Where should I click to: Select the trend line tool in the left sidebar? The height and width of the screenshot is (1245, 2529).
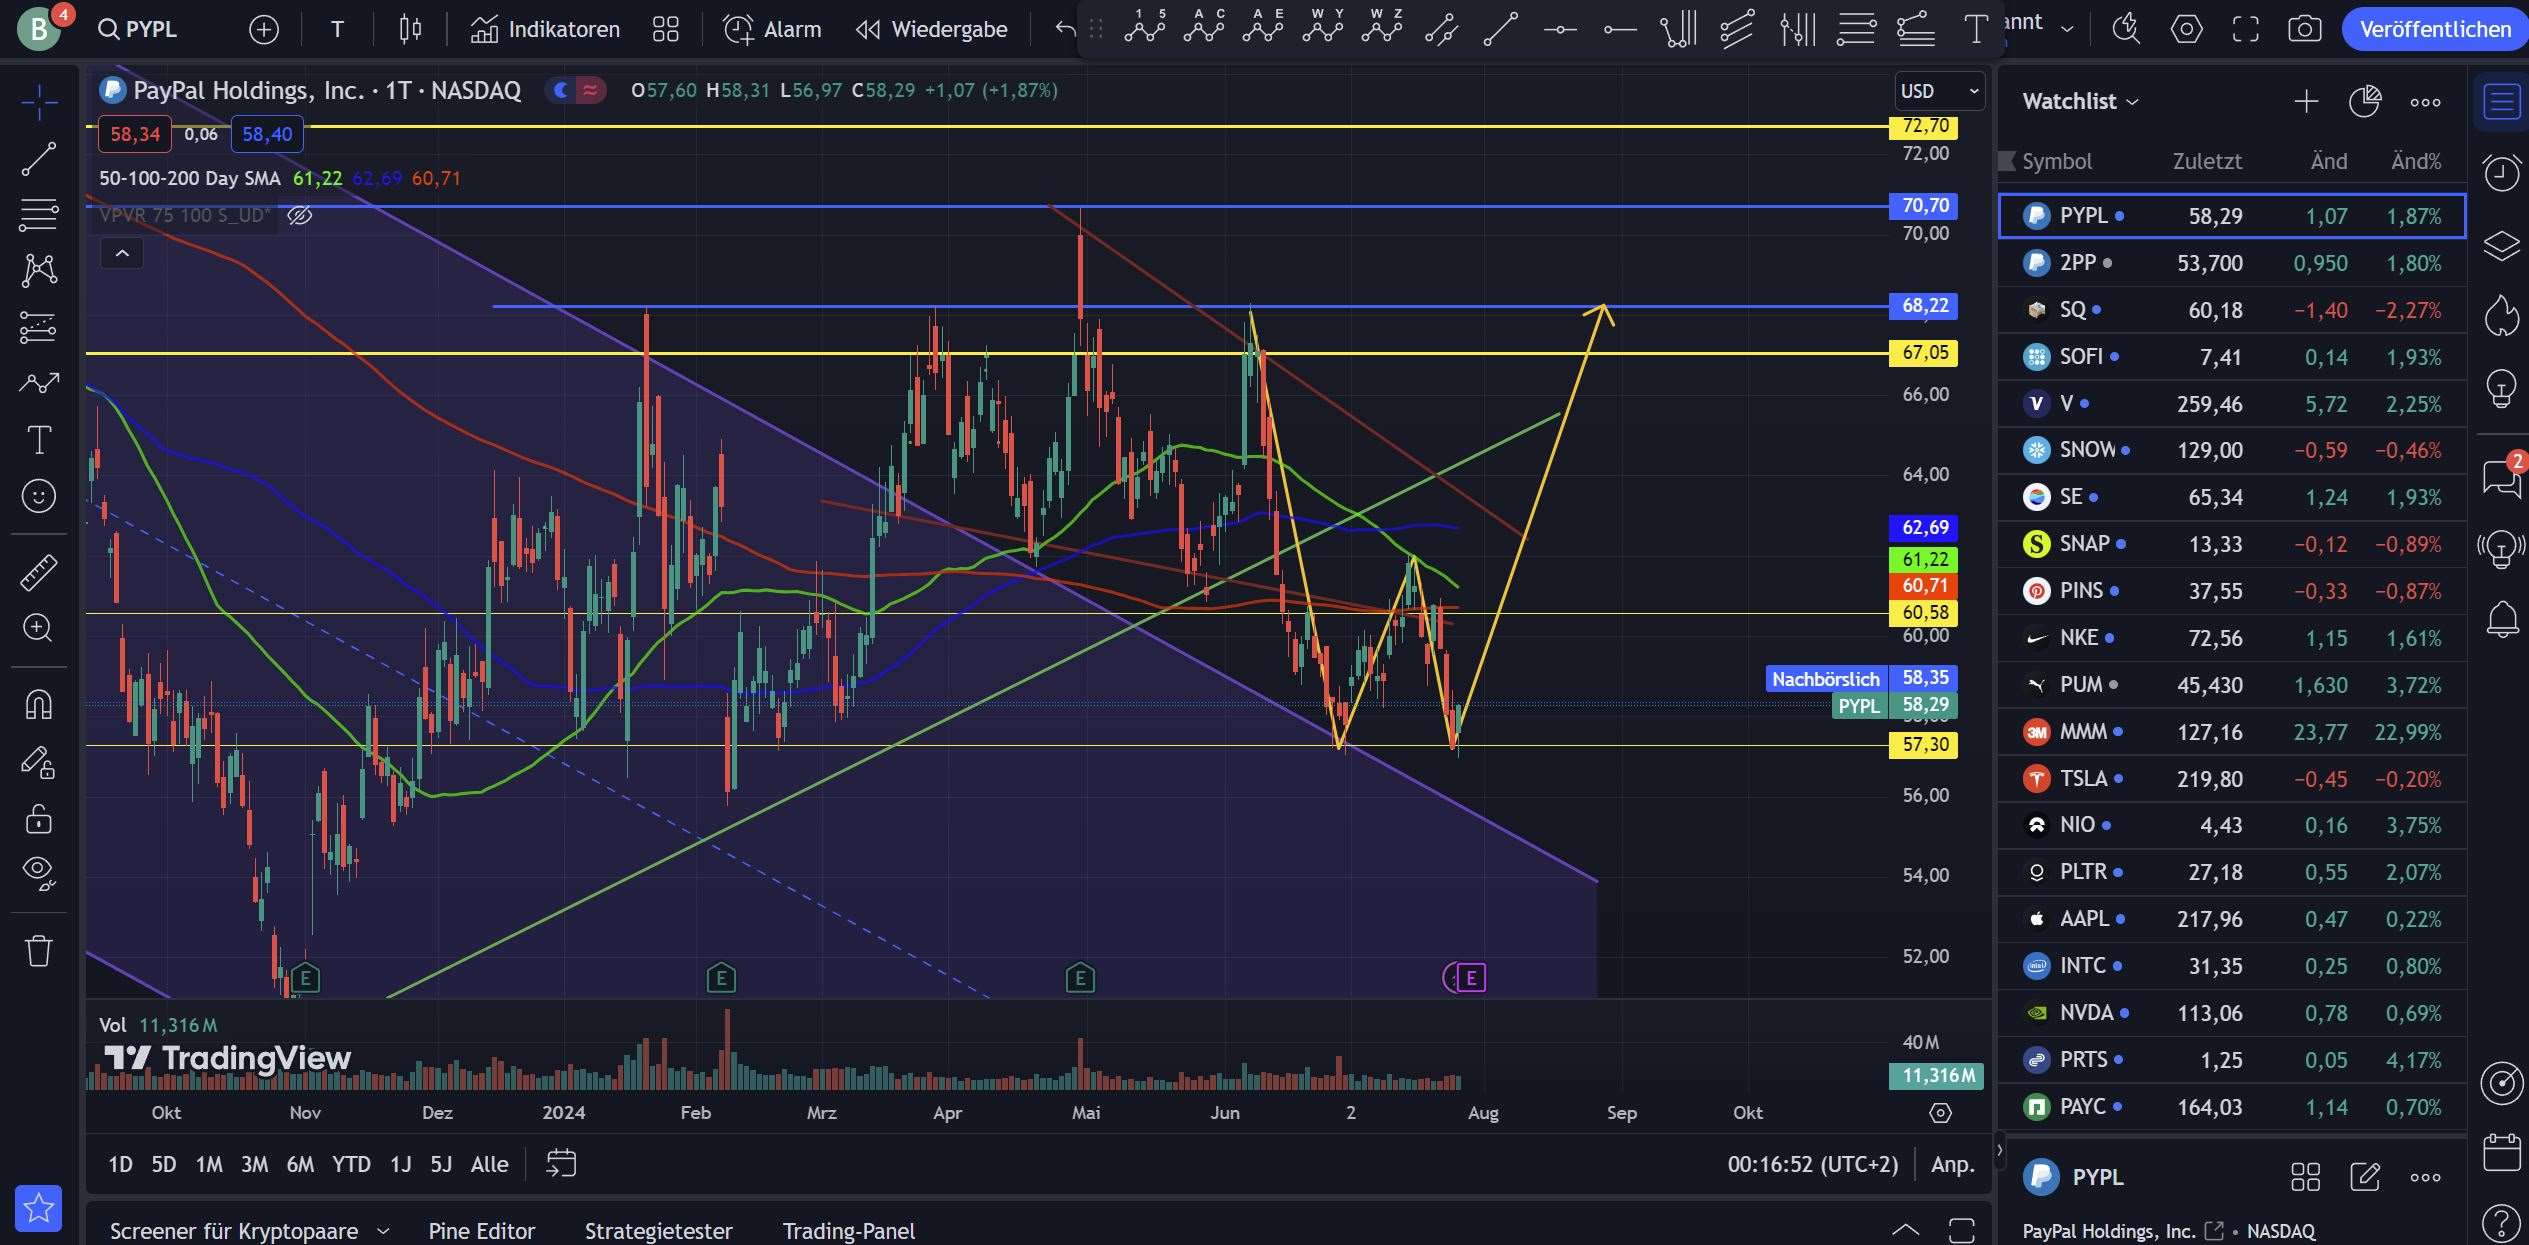click(39, 158)
